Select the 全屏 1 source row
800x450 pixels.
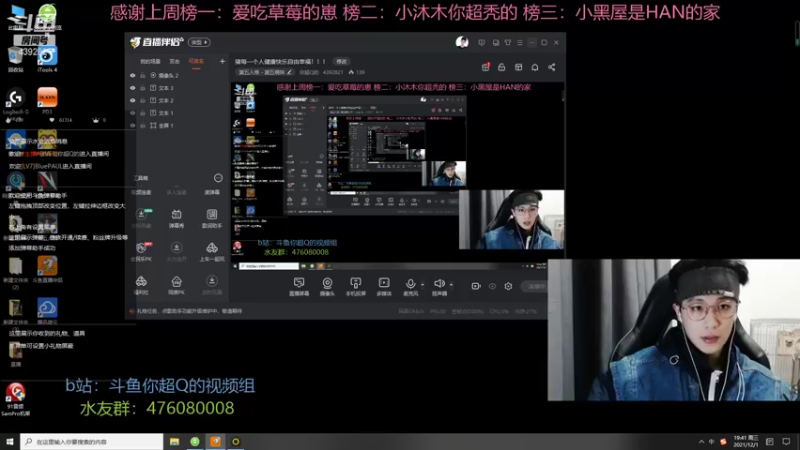click(x=178, y=126)
